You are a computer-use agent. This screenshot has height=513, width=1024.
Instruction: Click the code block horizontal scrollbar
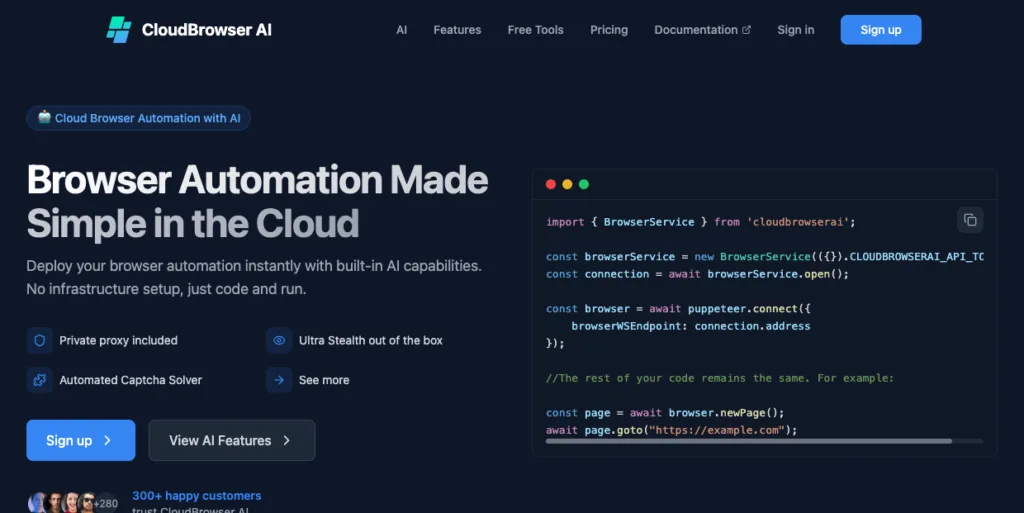pyautogui.click(x=748, y=441)
